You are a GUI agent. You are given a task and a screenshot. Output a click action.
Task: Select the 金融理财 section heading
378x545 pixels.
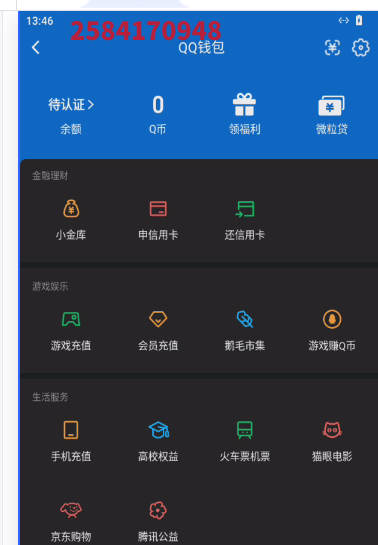pos(50,176)
